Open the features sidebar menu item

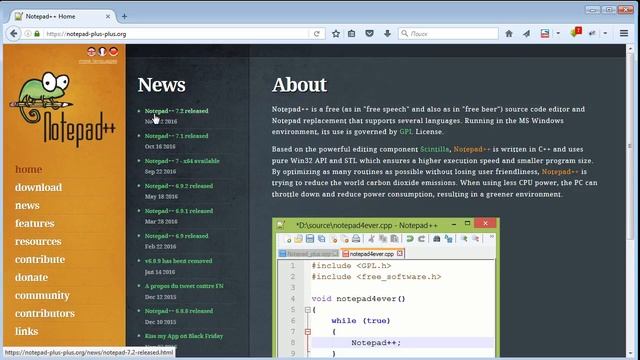(35, 223)
